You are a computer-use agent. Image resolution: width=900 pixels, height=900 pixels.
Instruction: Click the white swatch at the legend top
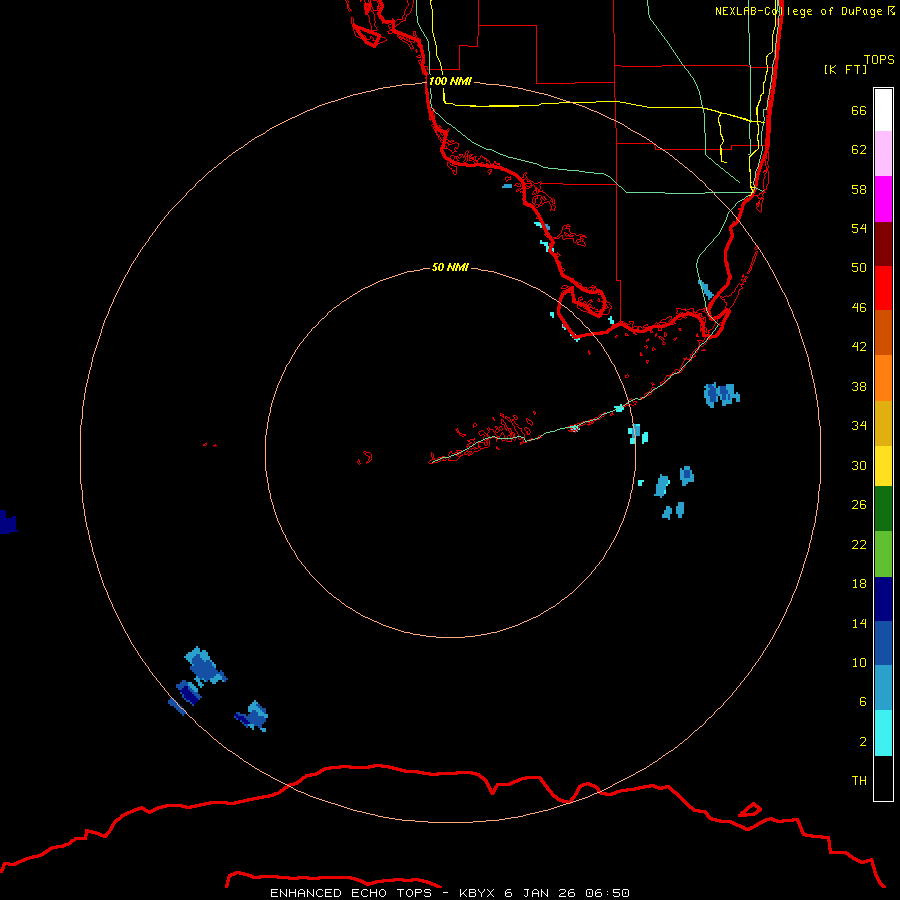[x=883, y=110]
